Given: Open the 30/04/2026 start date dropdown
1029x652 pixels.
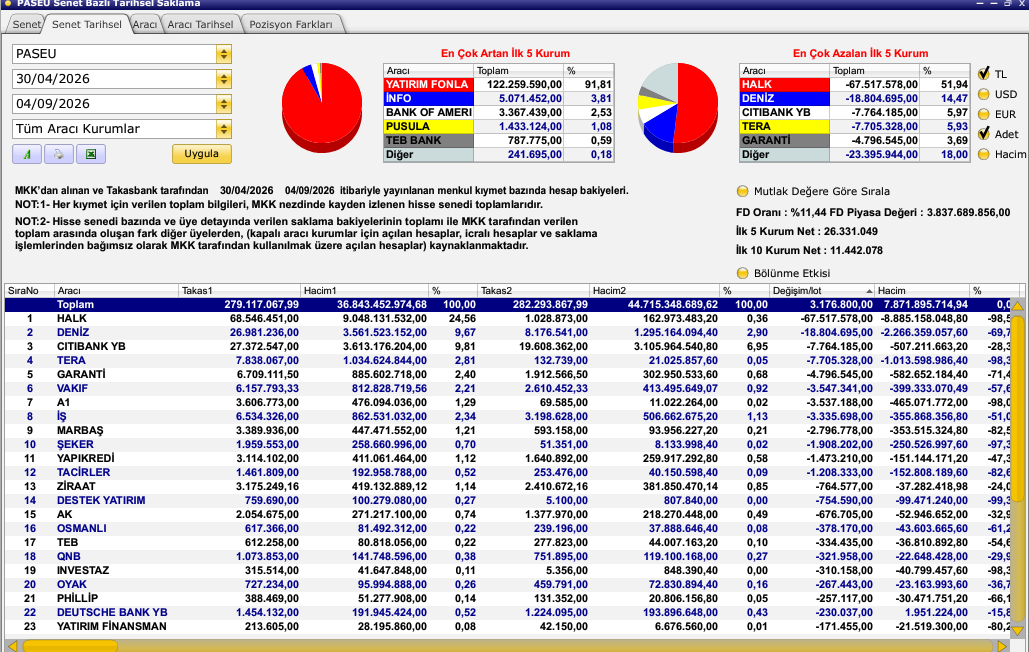Looking at the screenshot, I should 224,79.
